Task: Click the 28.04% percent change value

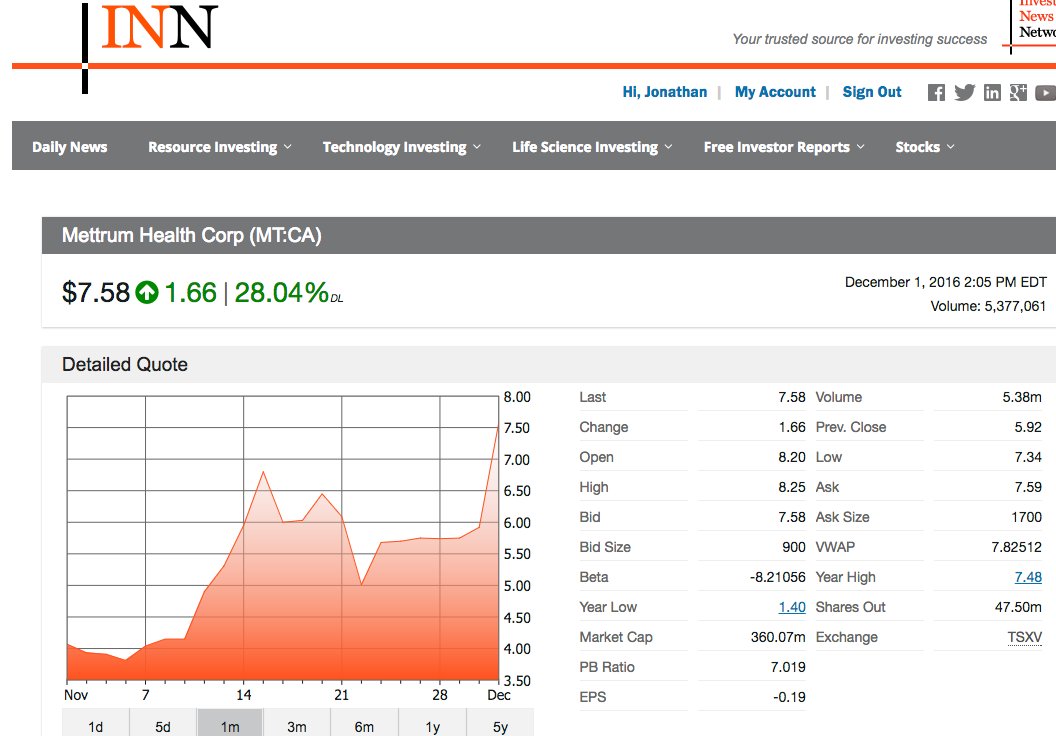Action: (x=282, y=293)
